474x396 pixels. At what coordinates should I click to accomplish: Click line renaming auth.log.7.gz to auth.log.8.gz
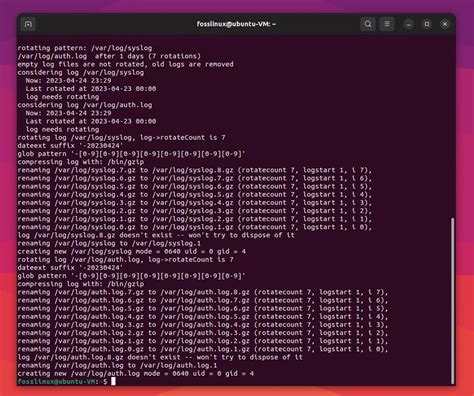tap(203, 292)
